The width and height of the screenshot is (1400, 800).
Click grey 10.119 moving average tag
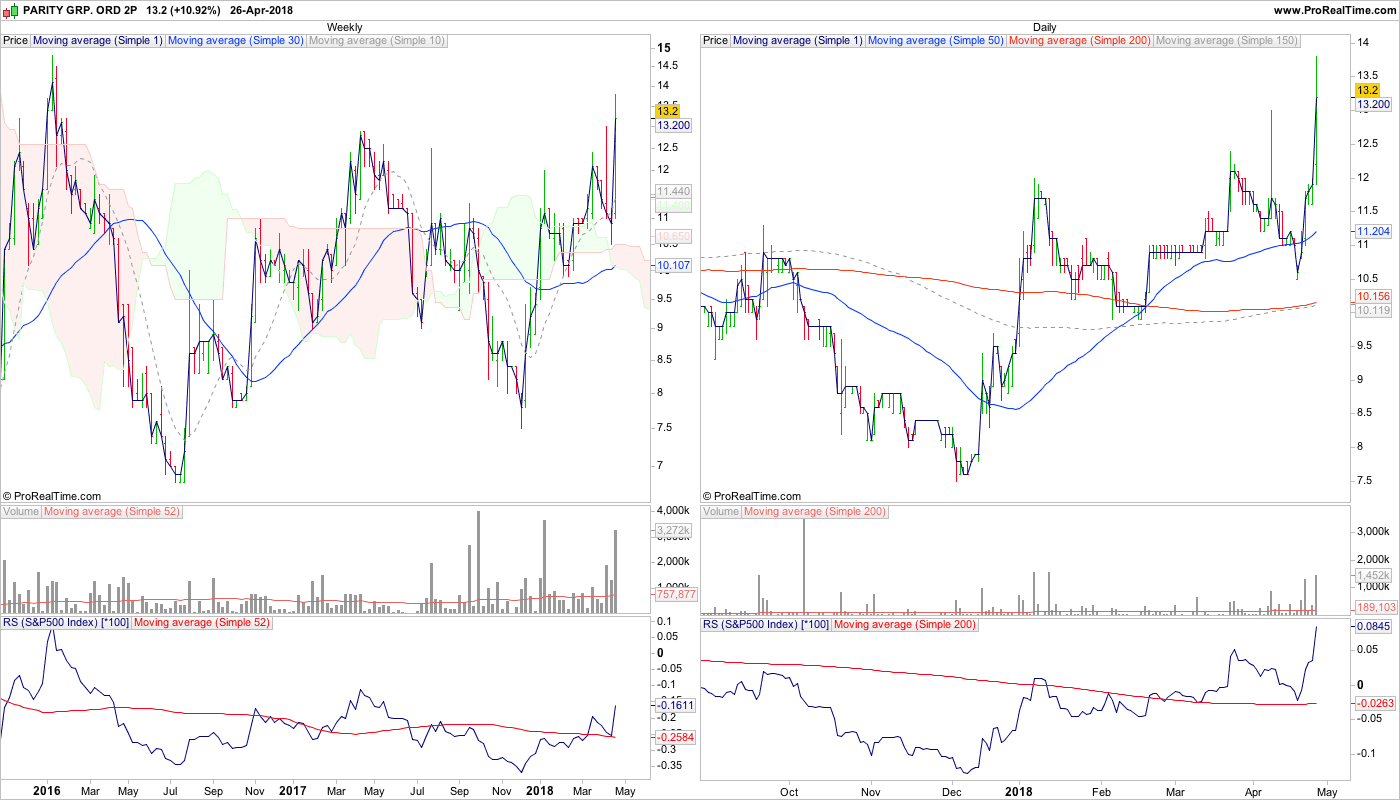click(x=1372, y=311)
